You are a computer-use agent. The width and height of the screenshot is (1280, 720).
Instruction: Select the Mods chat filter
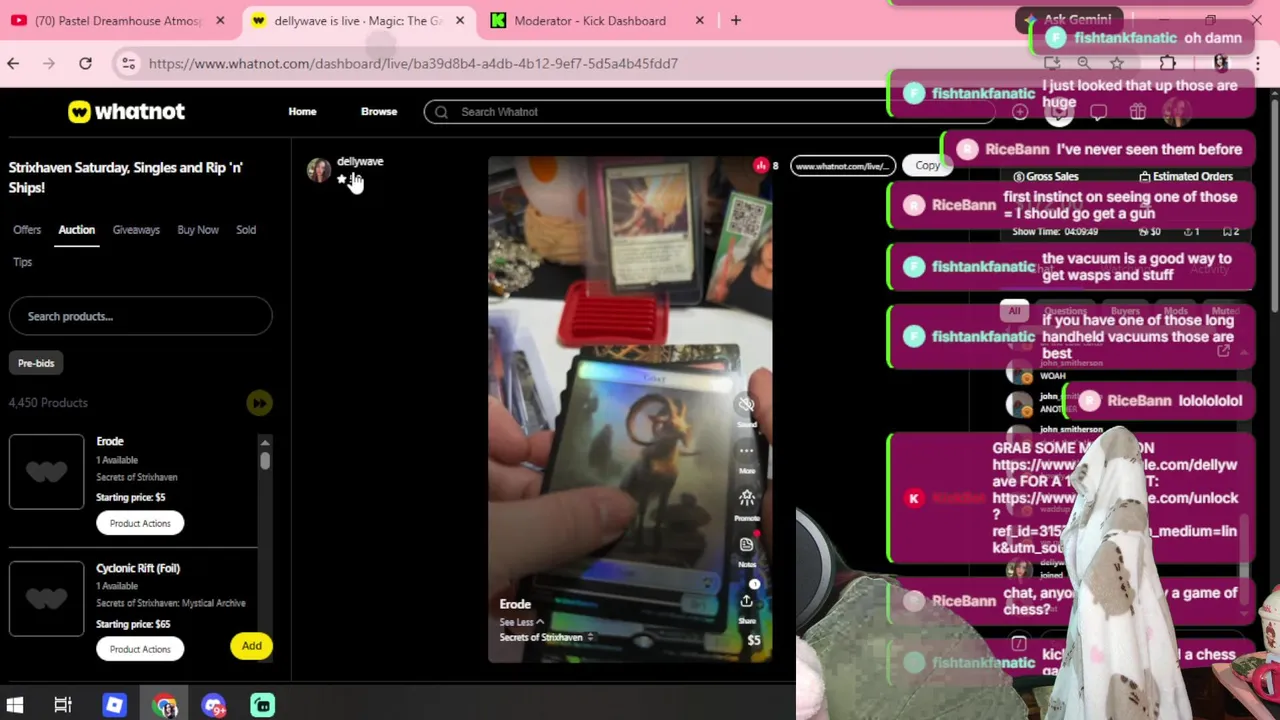point(1176,311)
